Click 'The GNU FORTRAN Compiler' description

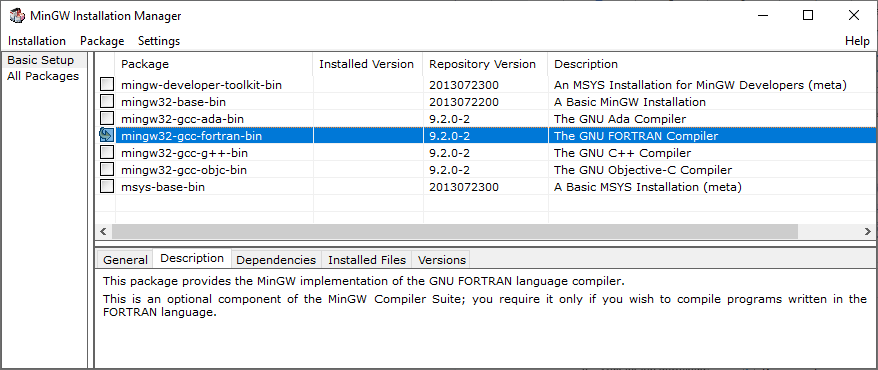(x=636, y=135)
